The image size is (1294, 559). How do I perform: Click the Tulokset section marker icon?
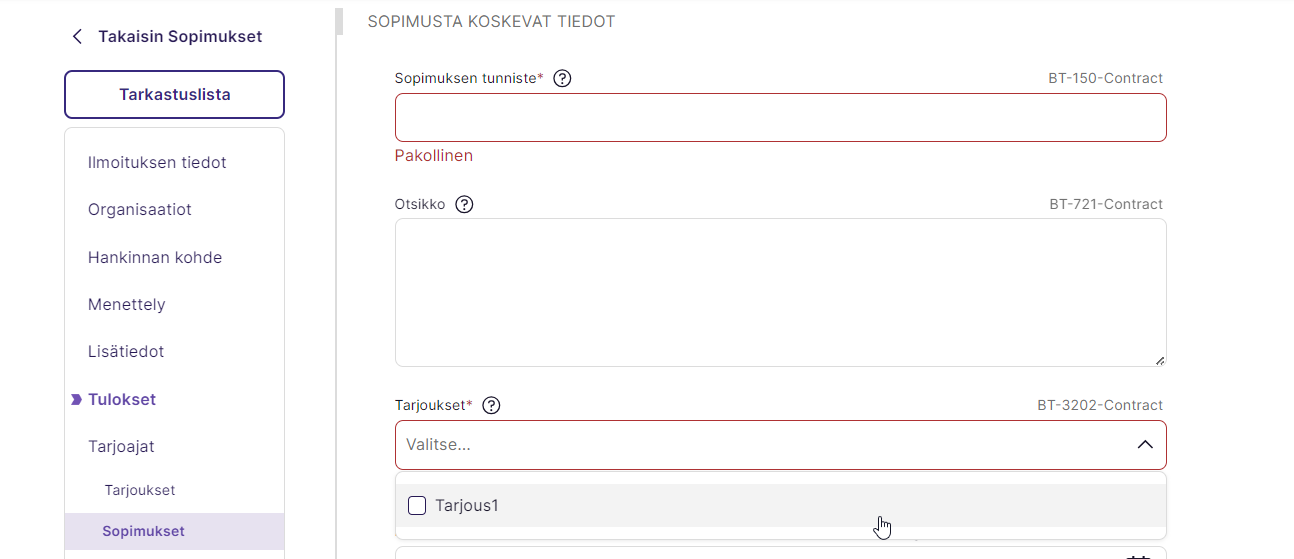76,399
